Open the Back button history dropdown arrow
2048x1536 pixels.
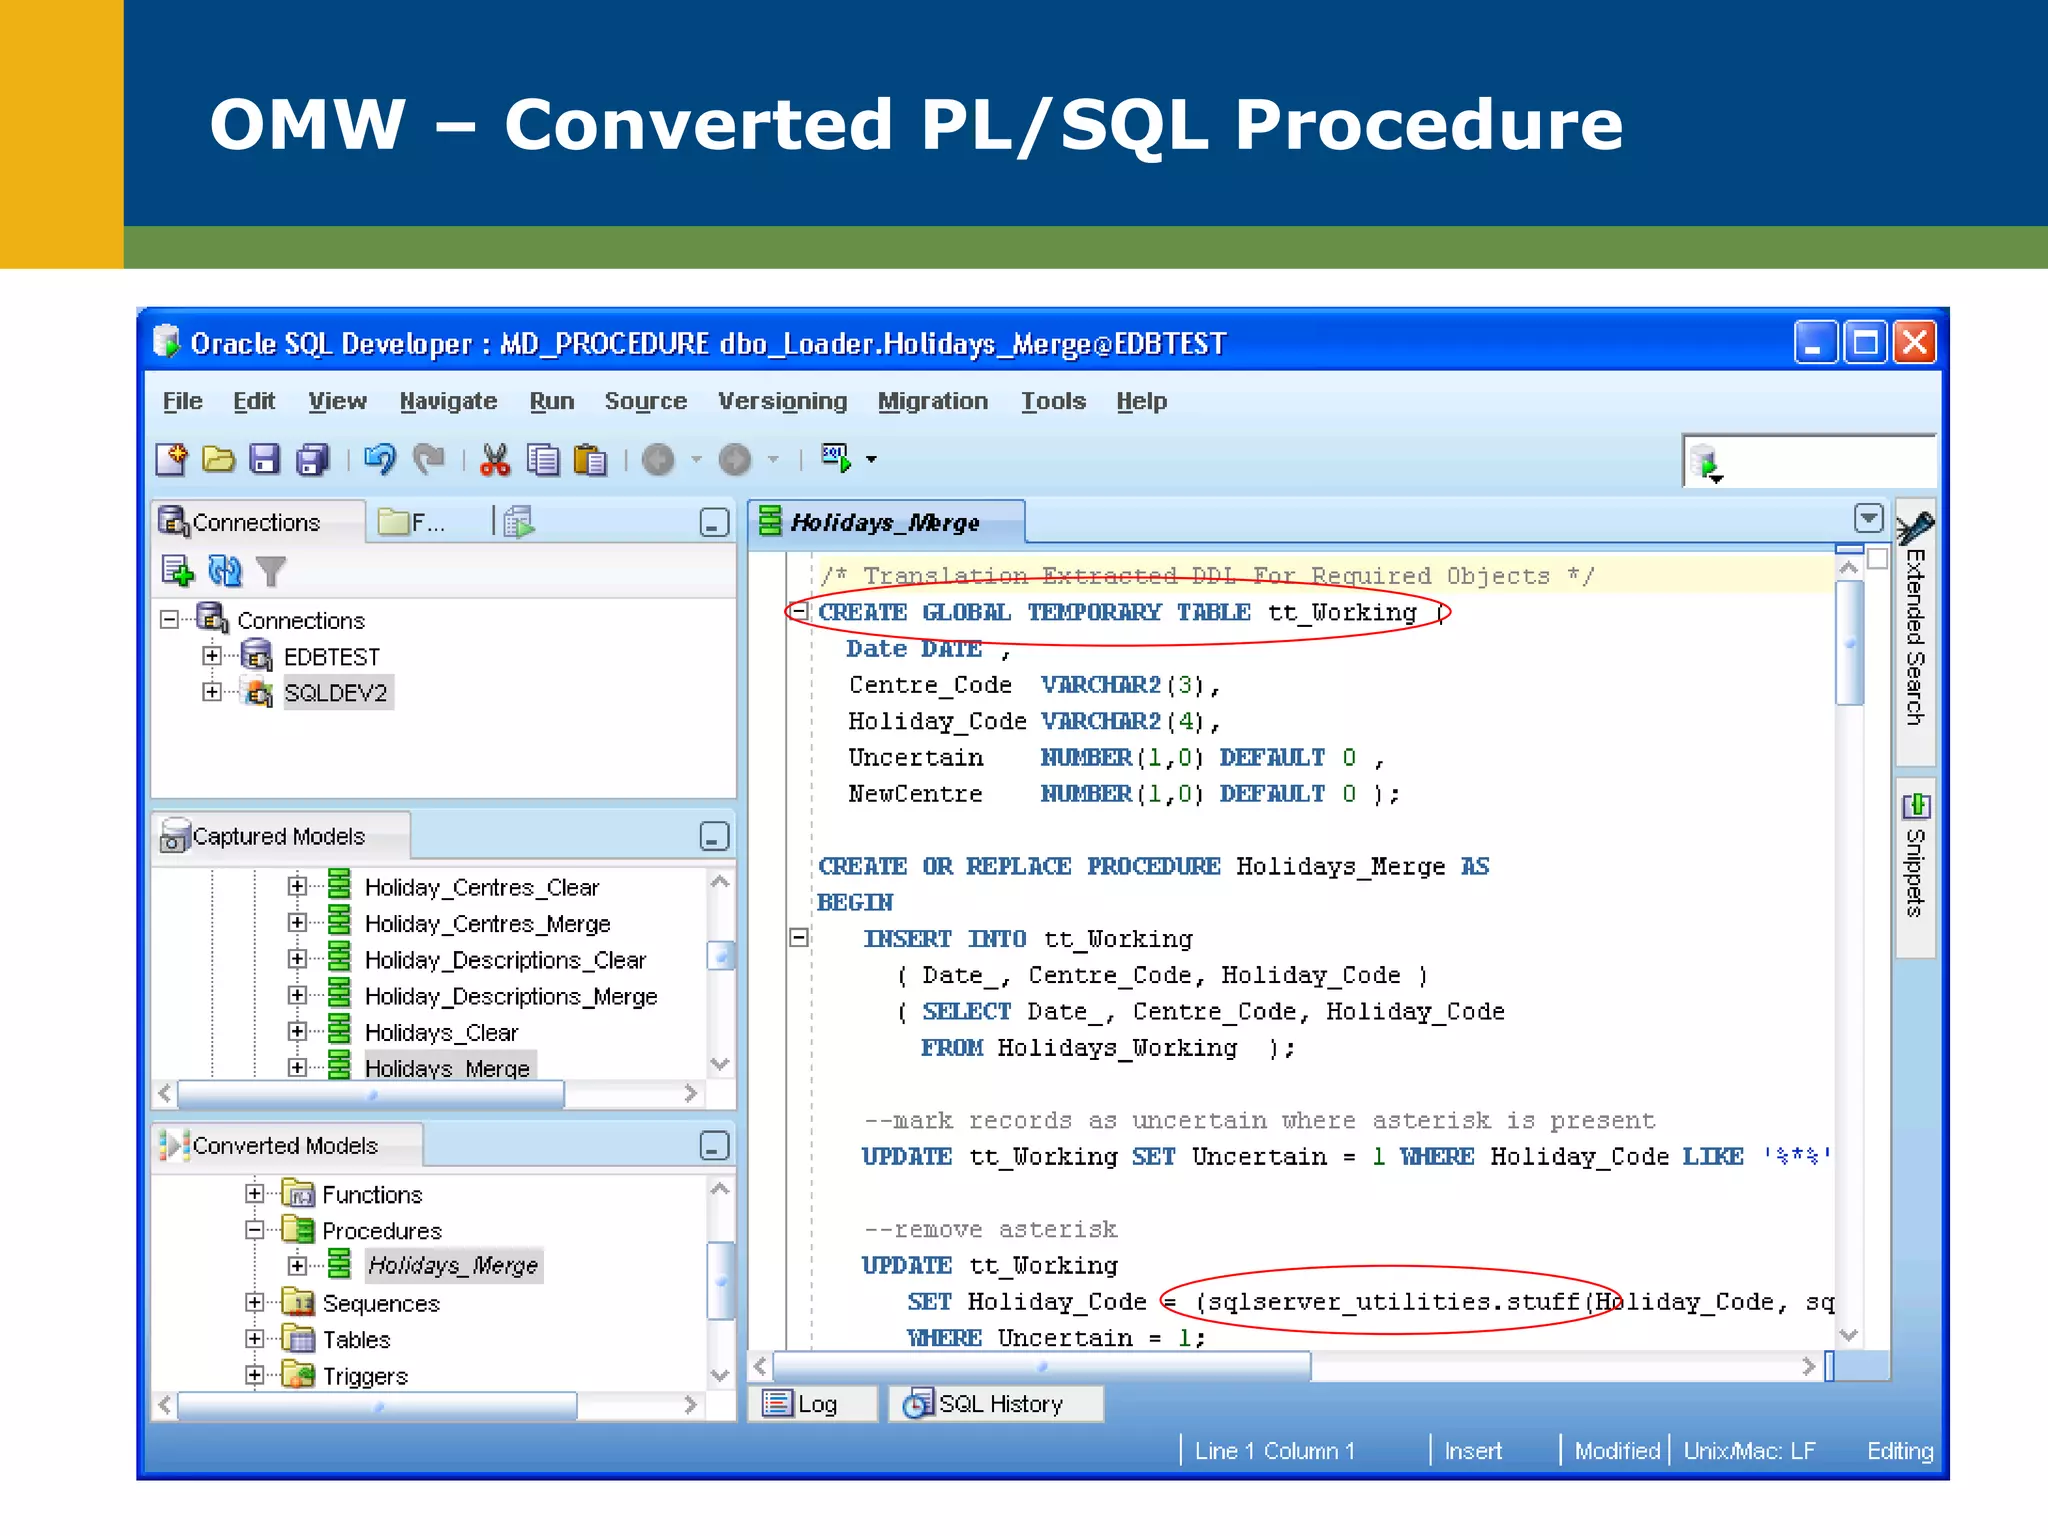tap(696, 460)
